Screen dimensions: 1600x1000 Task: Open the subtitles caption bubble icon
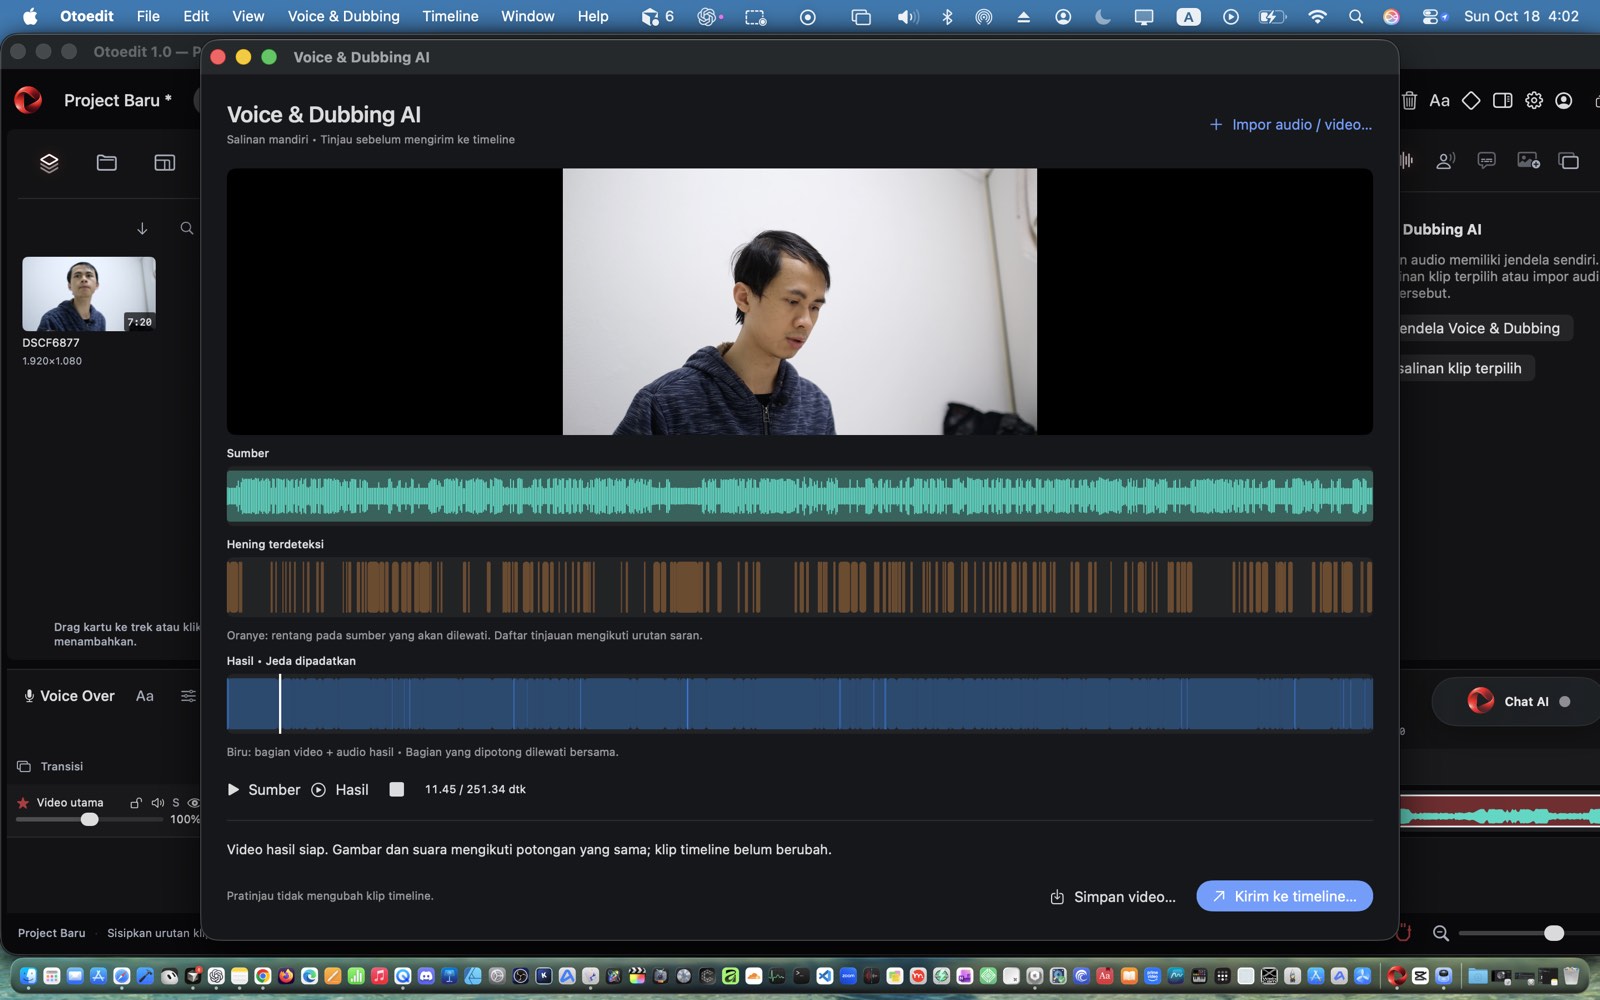(1487, 161)
